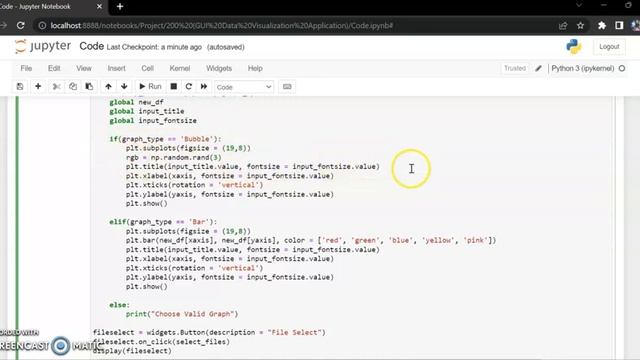Image resolution: width=640 pixels, height=360 pixels.
Task: Reload the browser page
Action: pyautogui.click(x=20, y=25)
